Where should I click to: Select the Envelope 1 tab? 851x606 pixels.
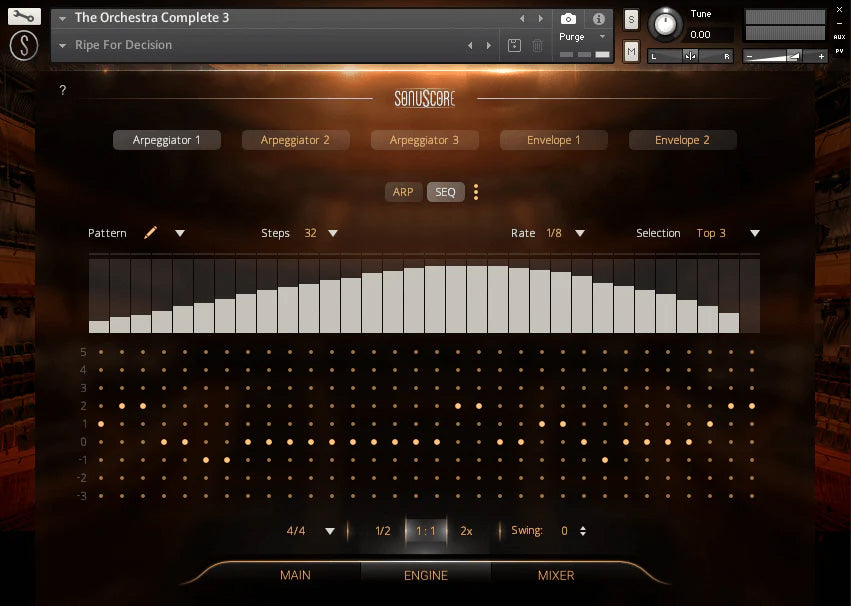(x=554, y=140)
